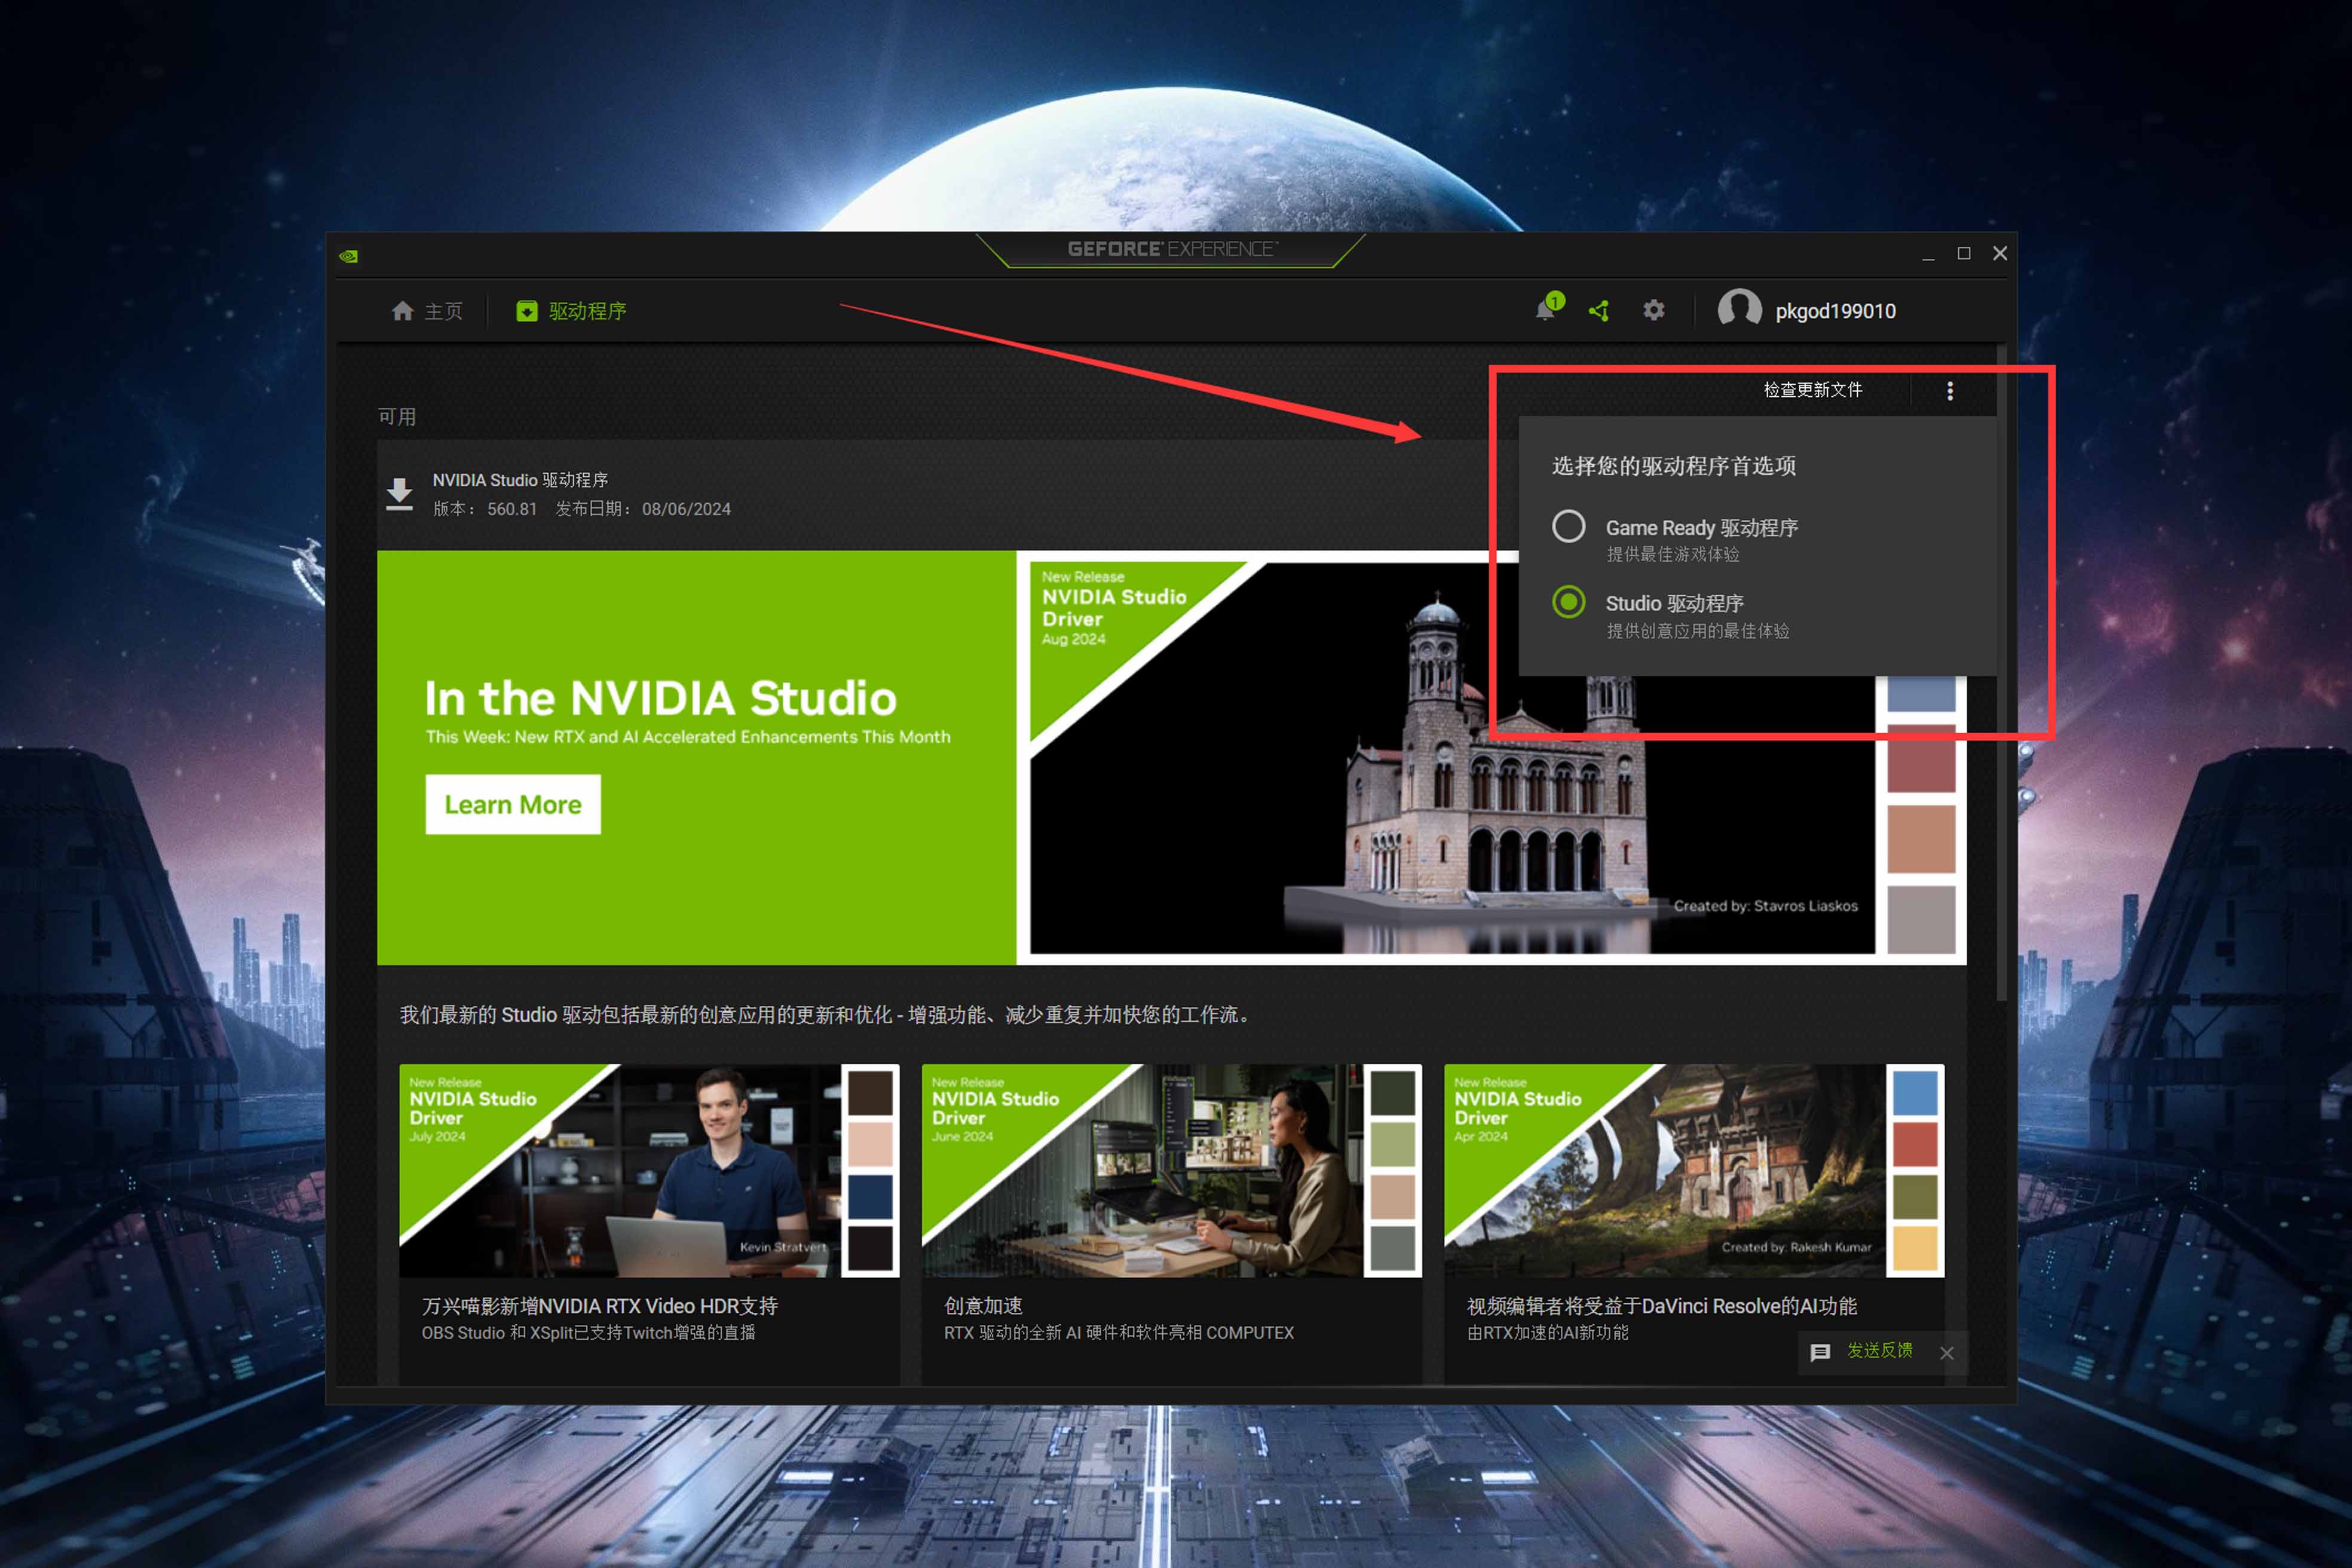Click the home icon beside 主页
2352x1568 pixels.
tap(402, 311)
